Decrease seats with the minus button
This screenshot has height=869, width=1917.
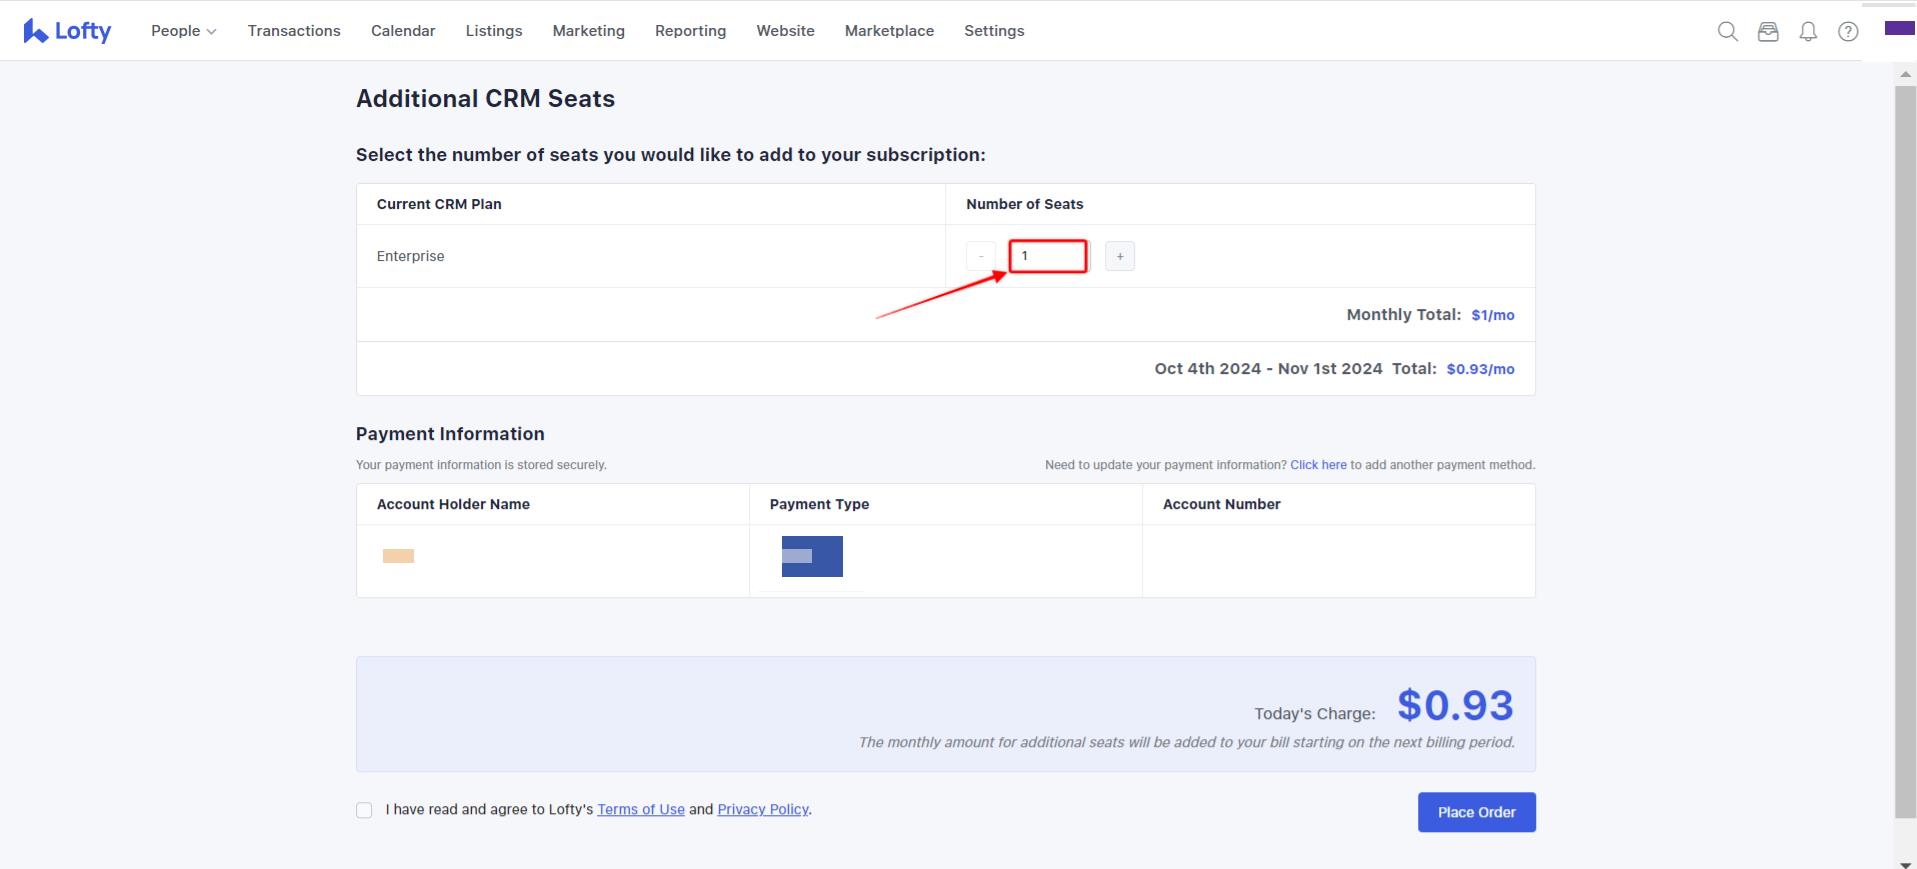click(981, 256)
